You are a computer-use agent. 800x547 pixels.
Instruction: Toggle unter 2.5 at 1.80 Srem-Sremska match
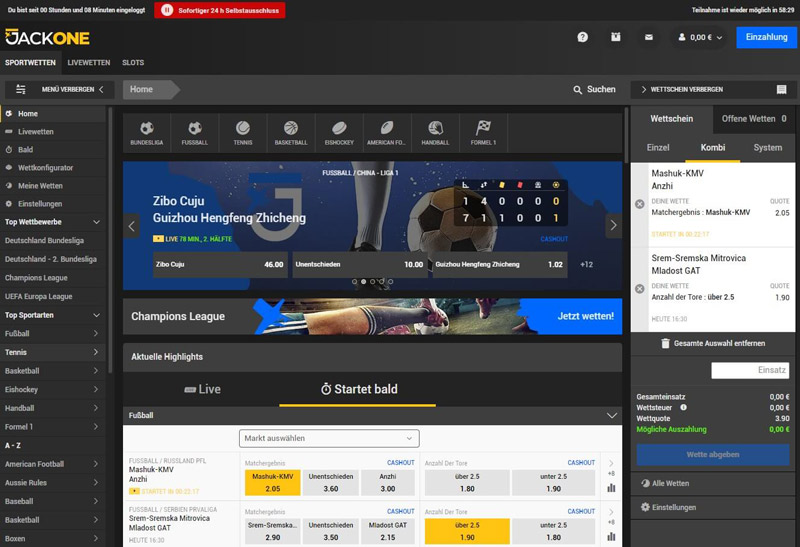pyautogui.click(x=554, y=531)
